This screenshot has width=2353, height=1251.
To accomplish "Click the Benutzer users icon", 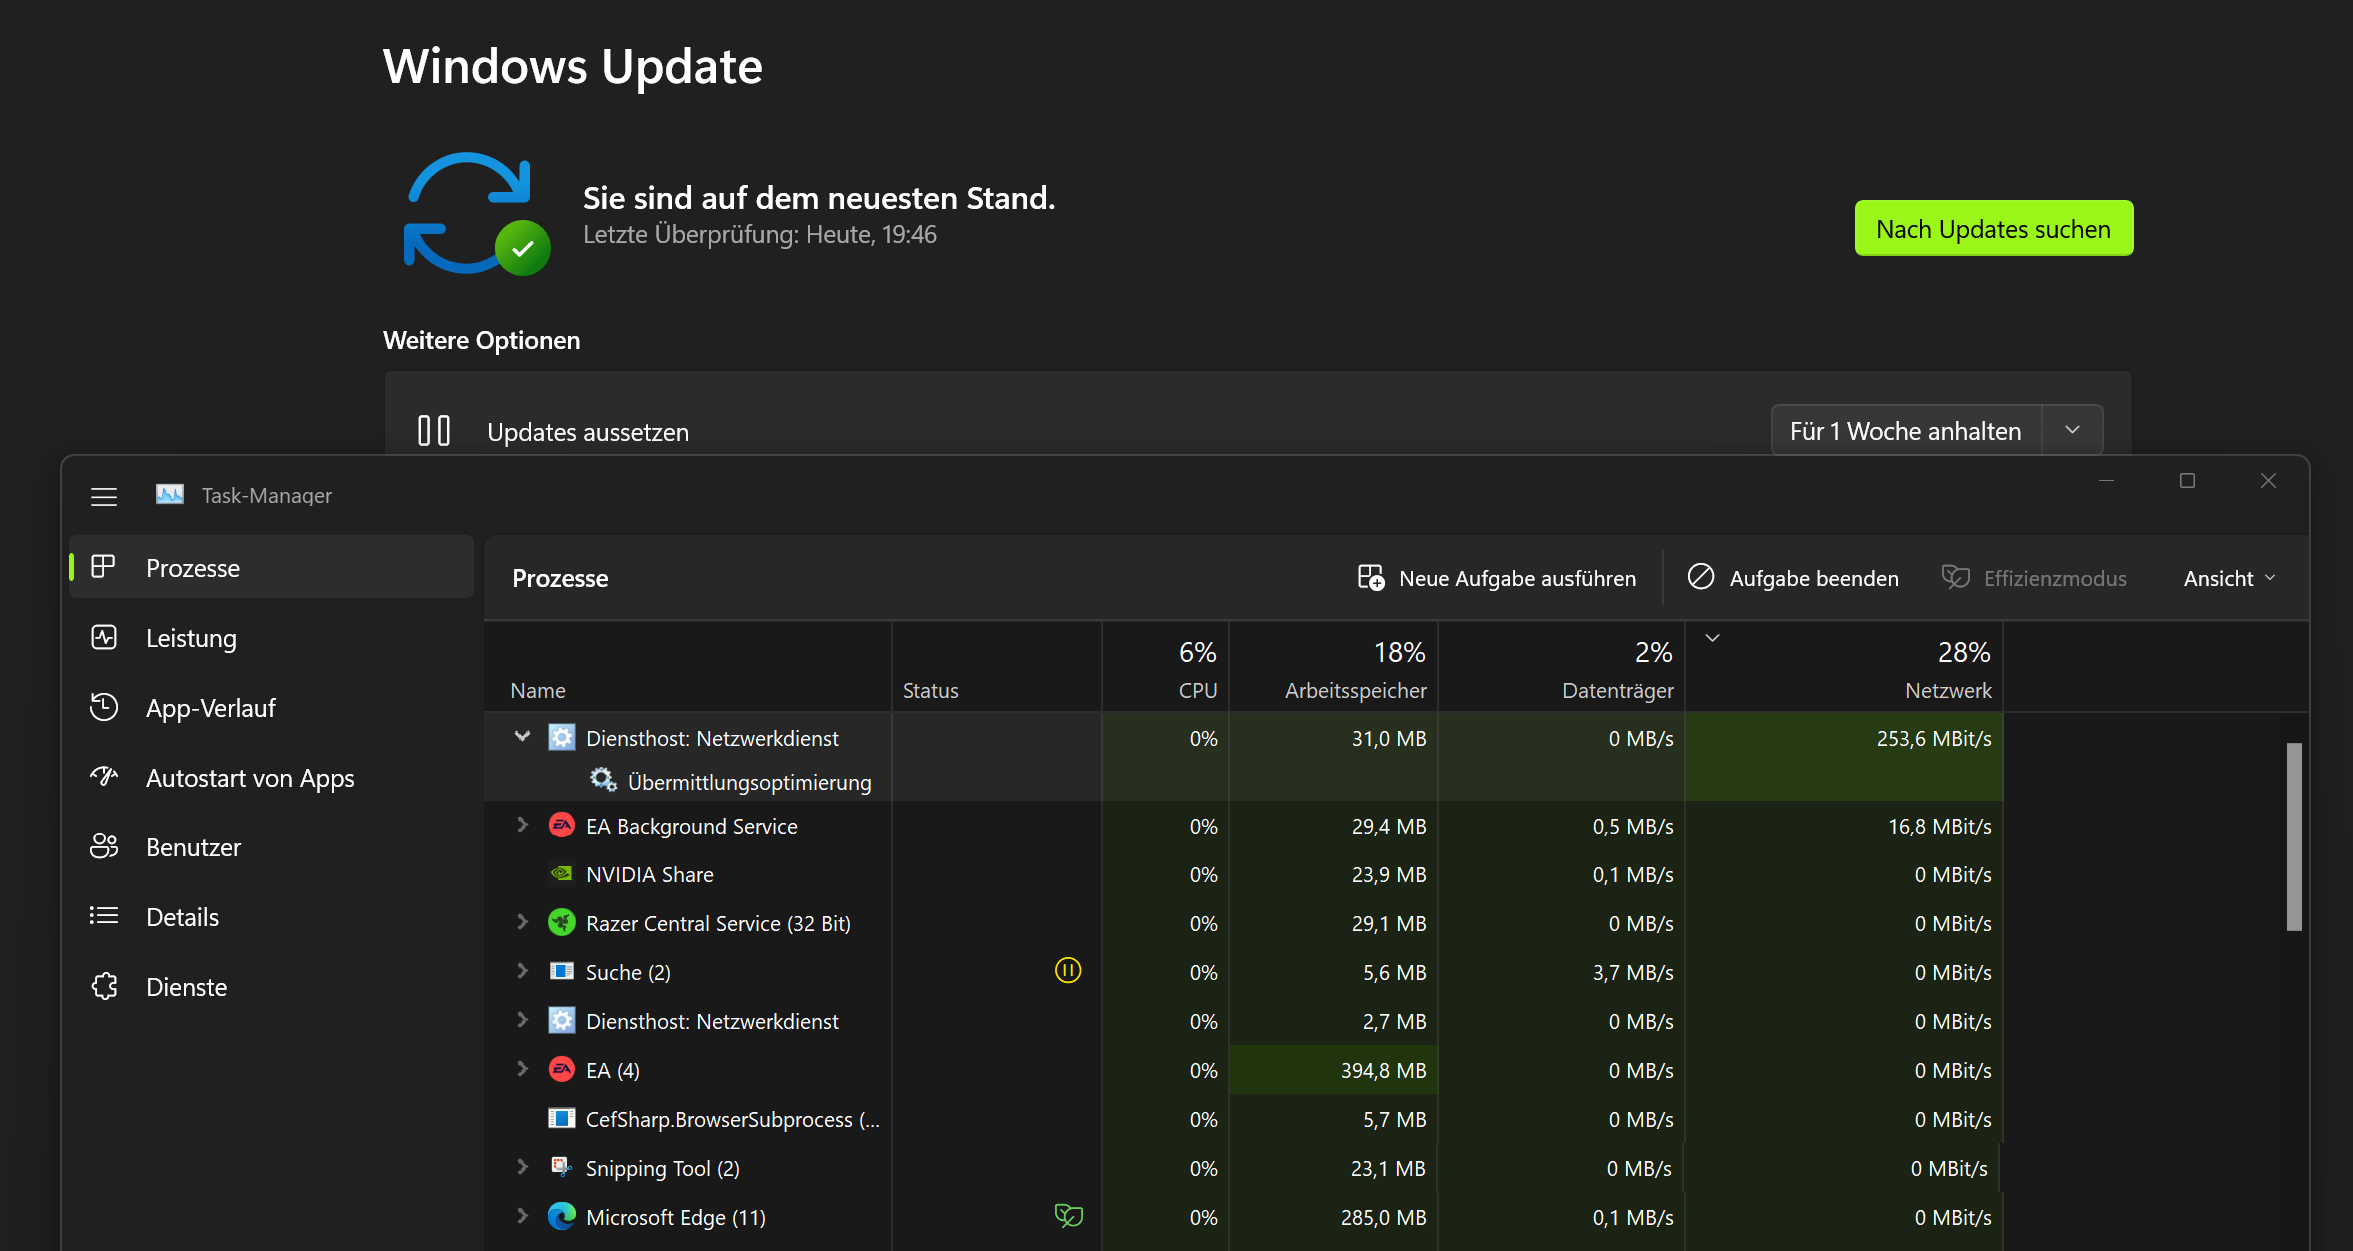I will 104,847.
